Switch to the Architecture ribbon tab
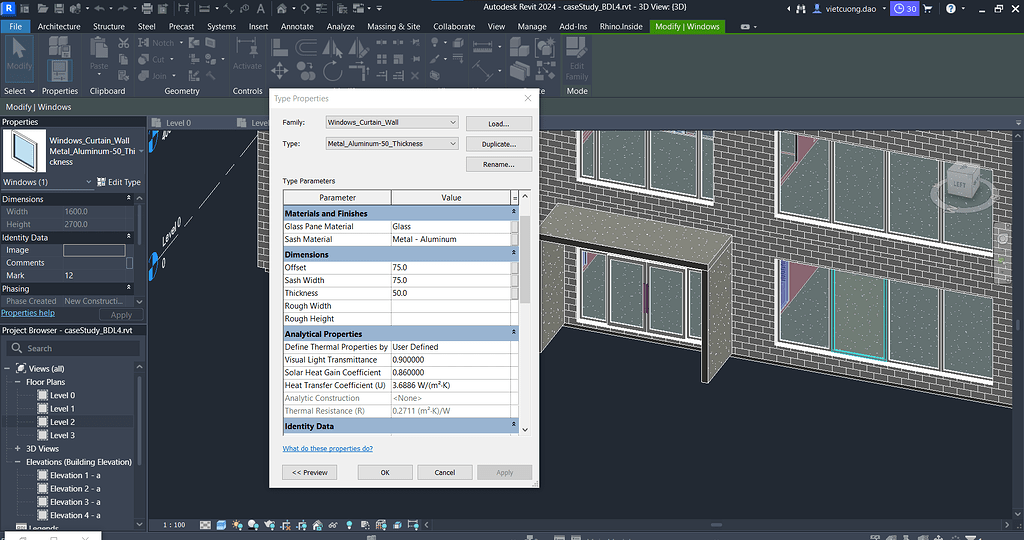This screenshot has width=1024, height=540. (x=59, y=27)
